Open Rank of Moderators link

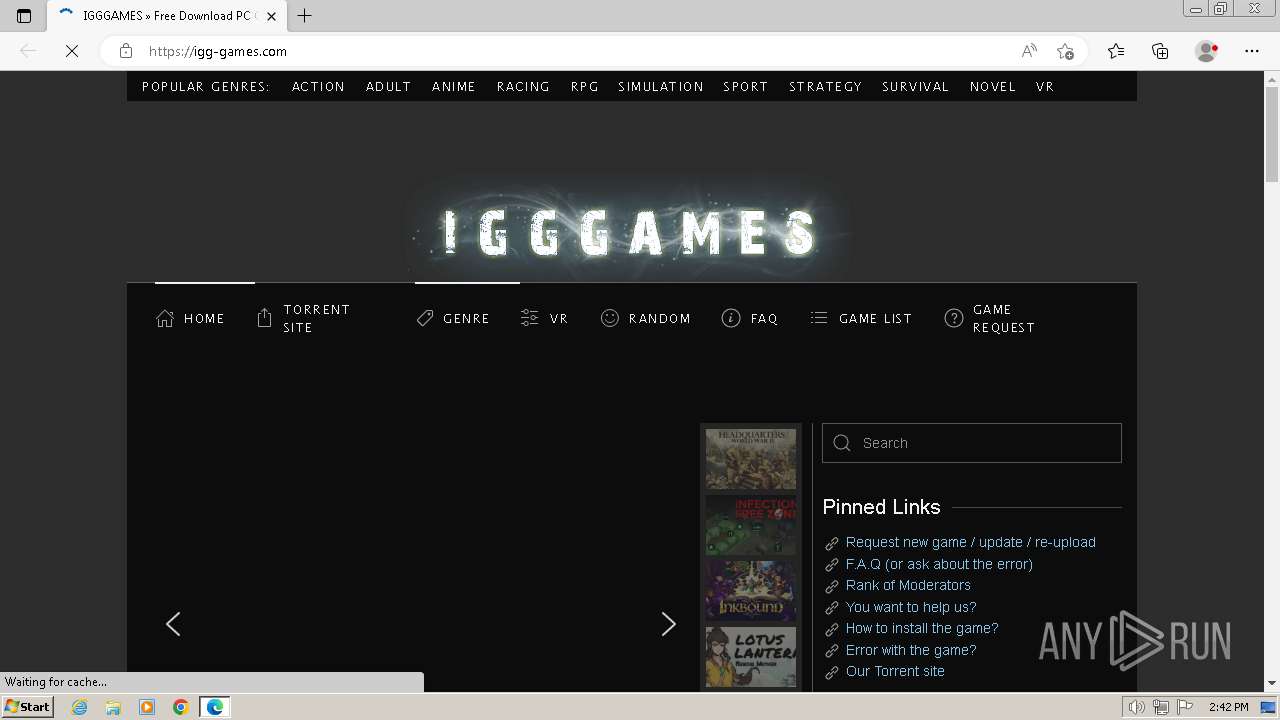(908, 585)
